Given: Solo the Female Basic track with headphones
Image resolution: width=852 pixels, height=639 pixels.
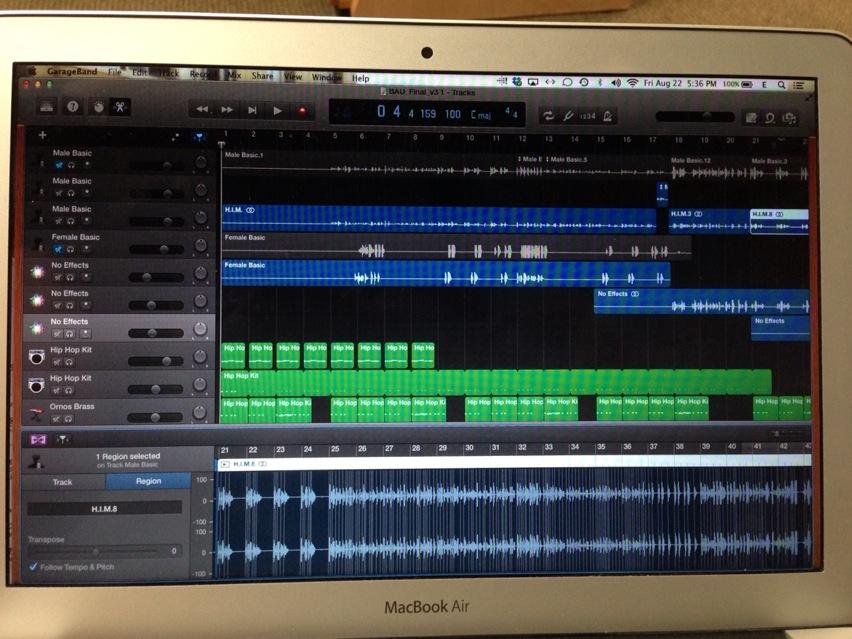Looking at the screenshot, I should coord(71,249).
